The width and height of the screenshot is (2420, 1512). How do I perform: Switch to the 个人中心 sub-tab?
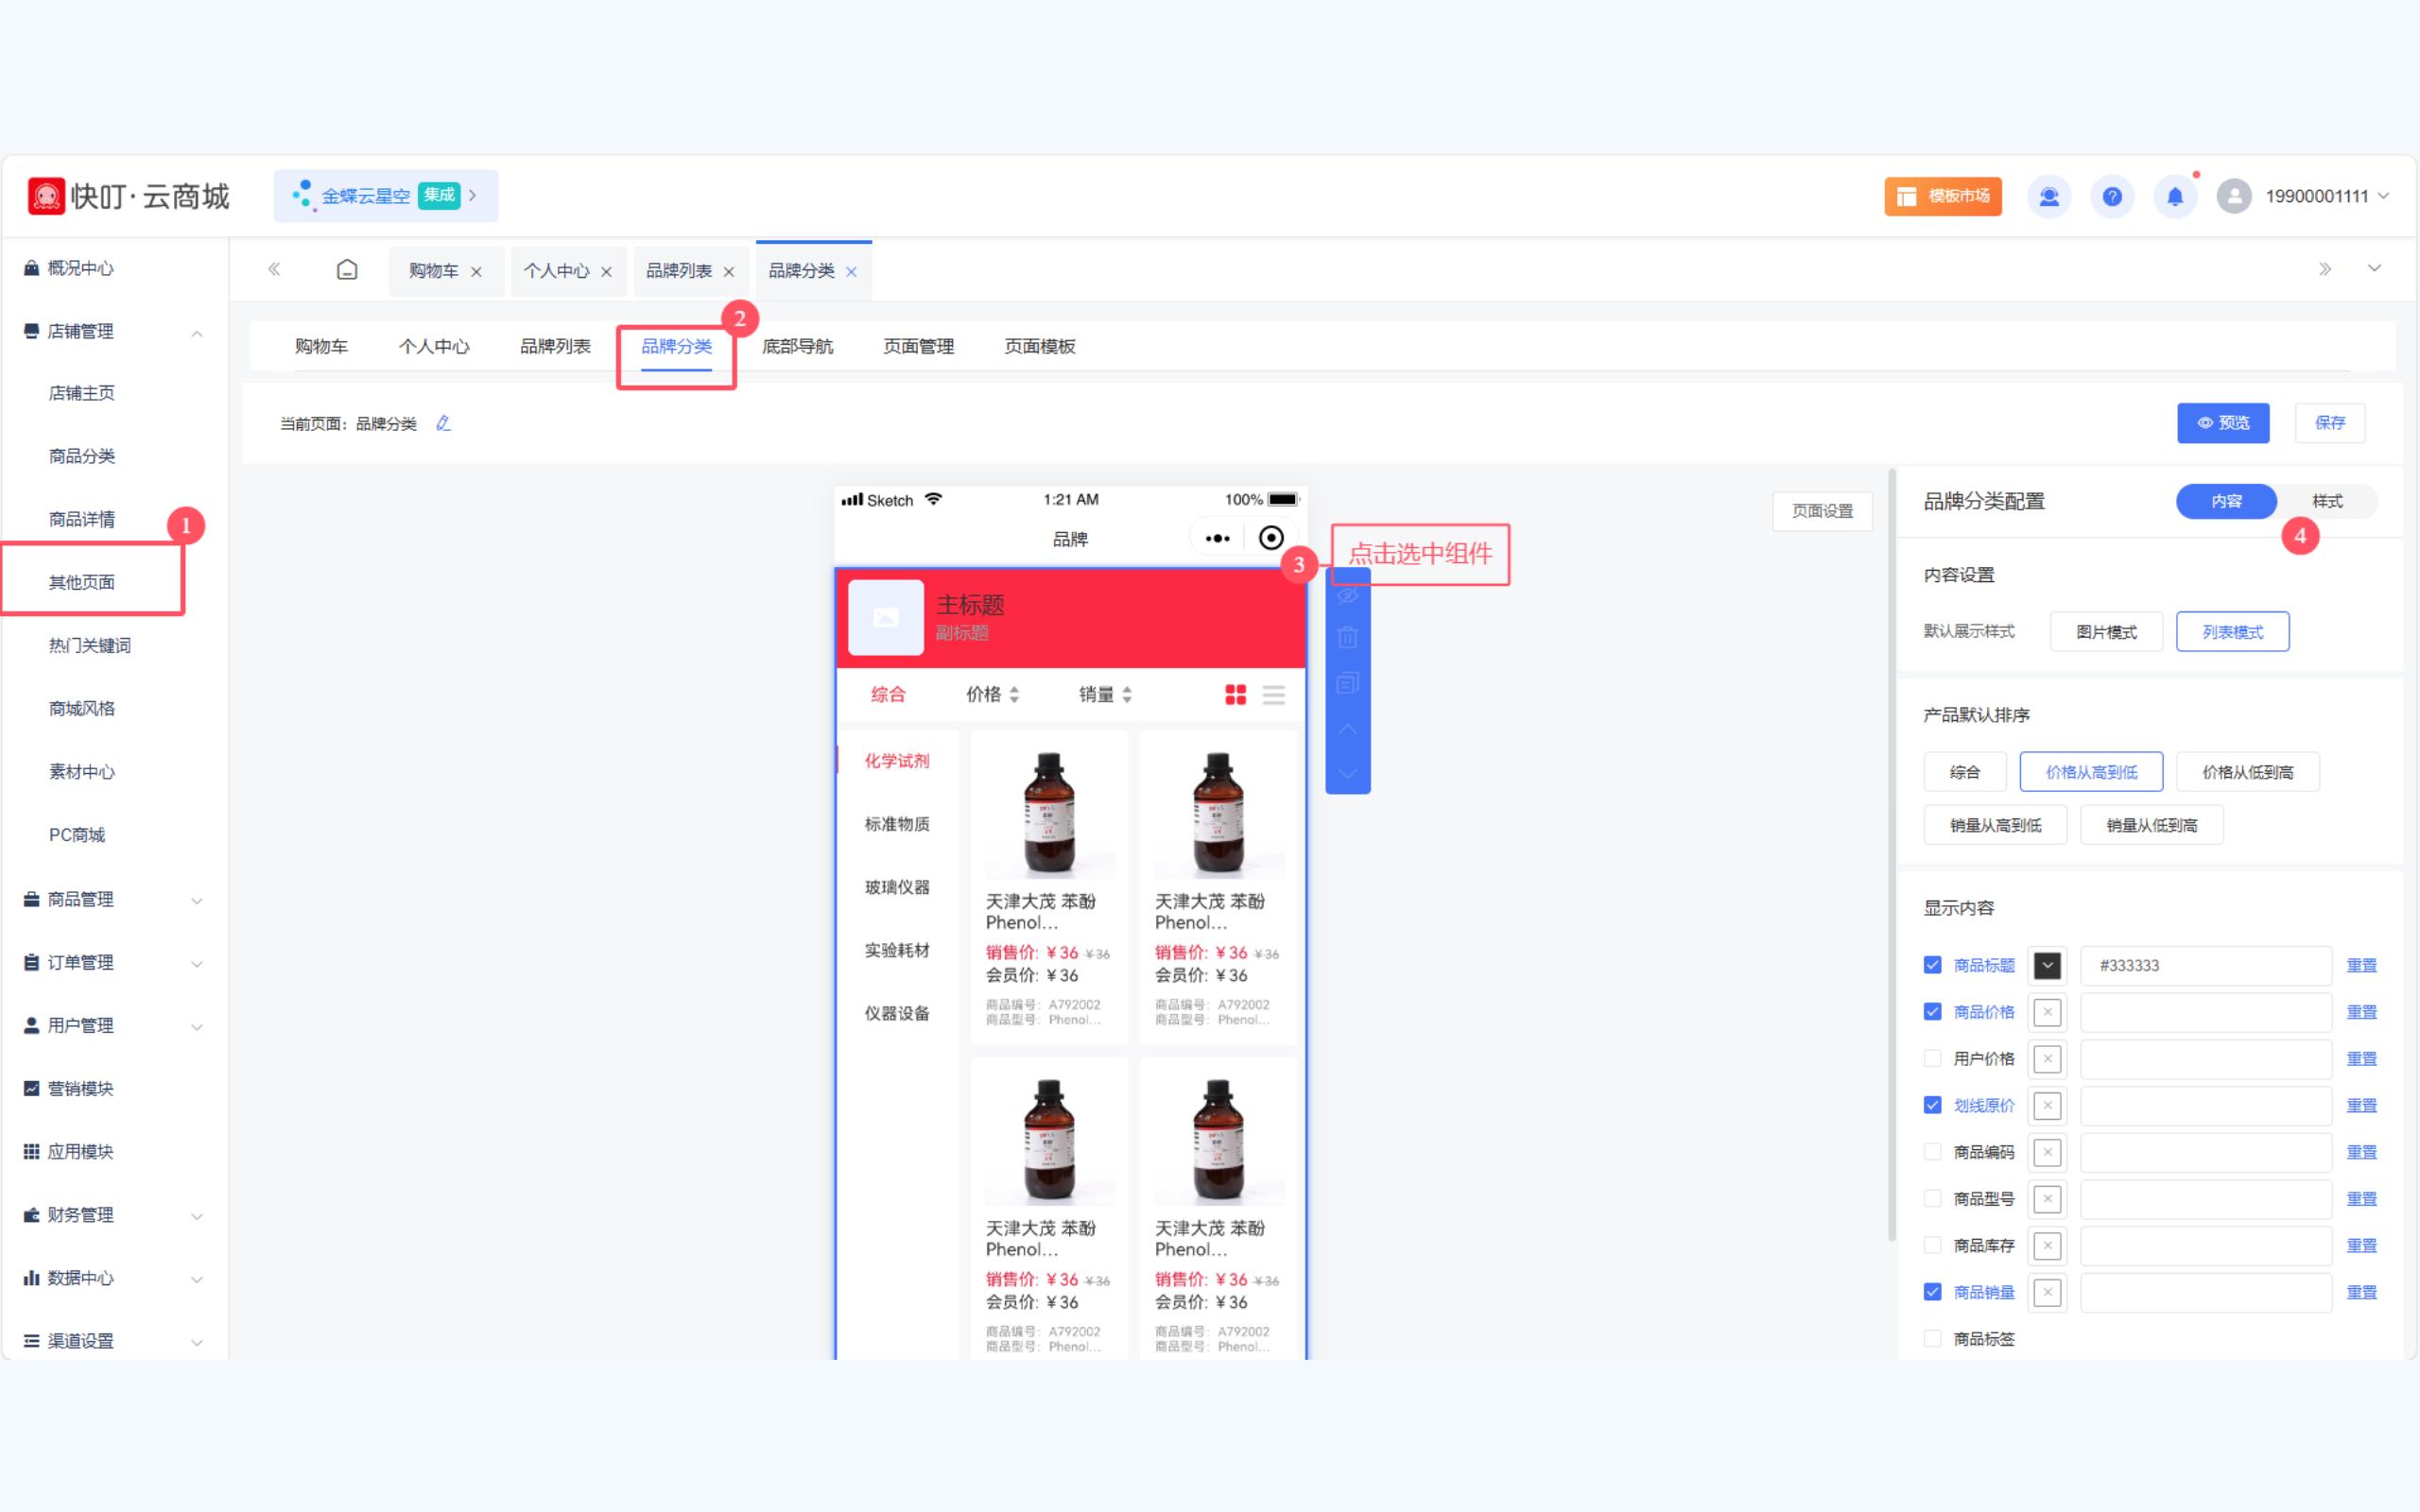click(434, 346)
